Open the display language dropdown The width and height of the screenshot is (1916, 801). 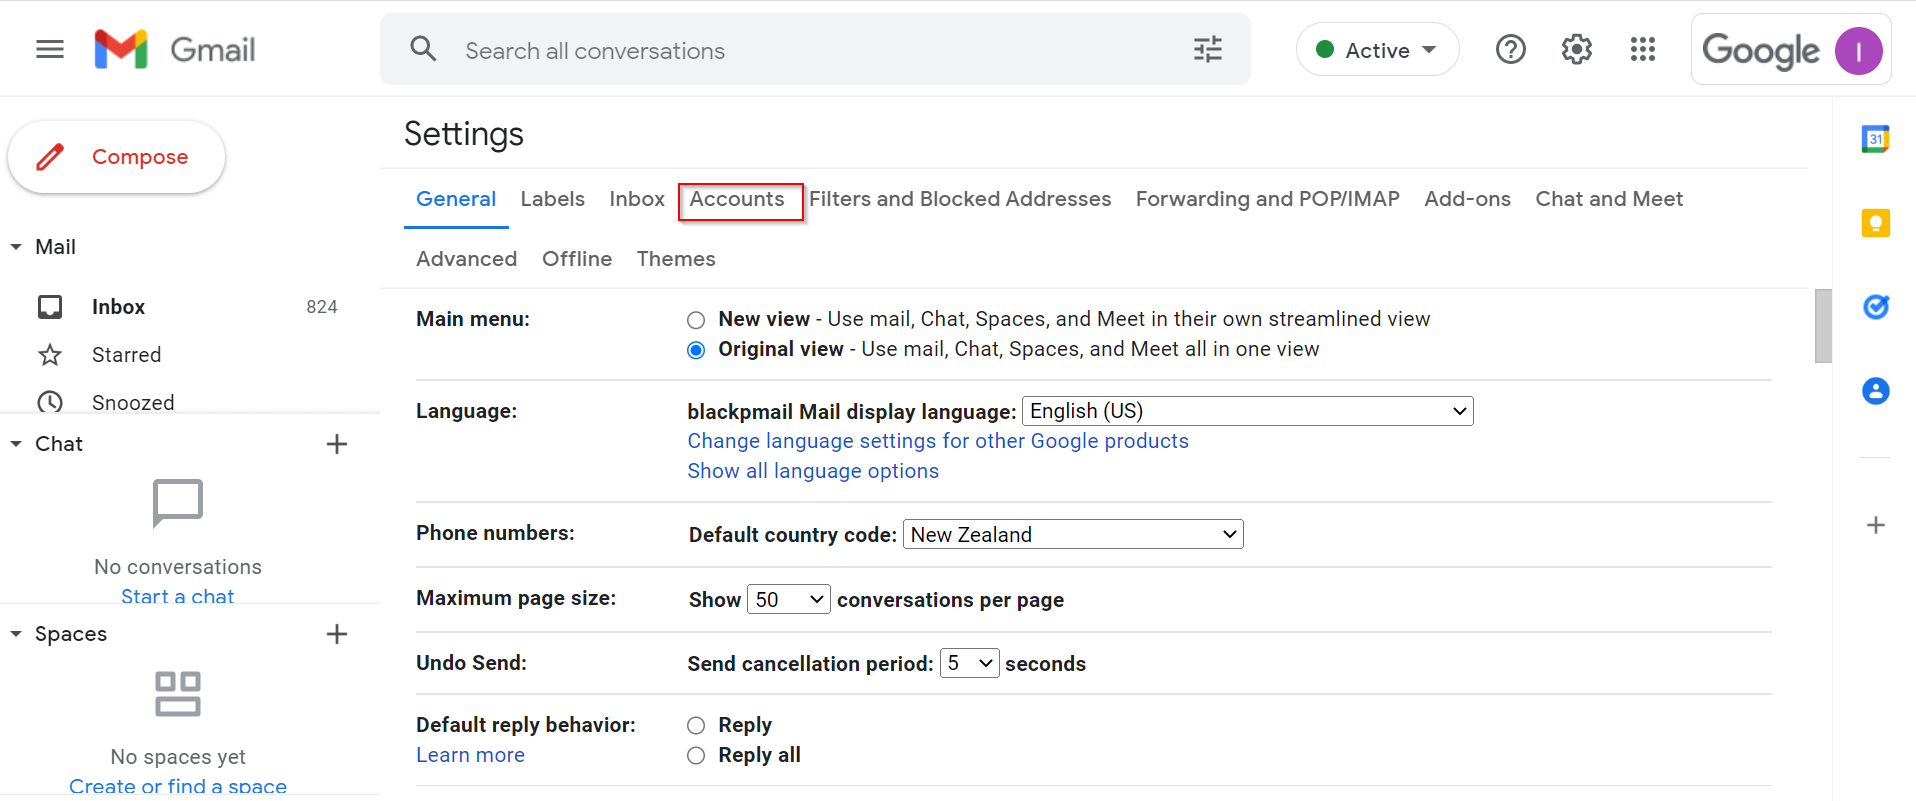point(1246,411)
